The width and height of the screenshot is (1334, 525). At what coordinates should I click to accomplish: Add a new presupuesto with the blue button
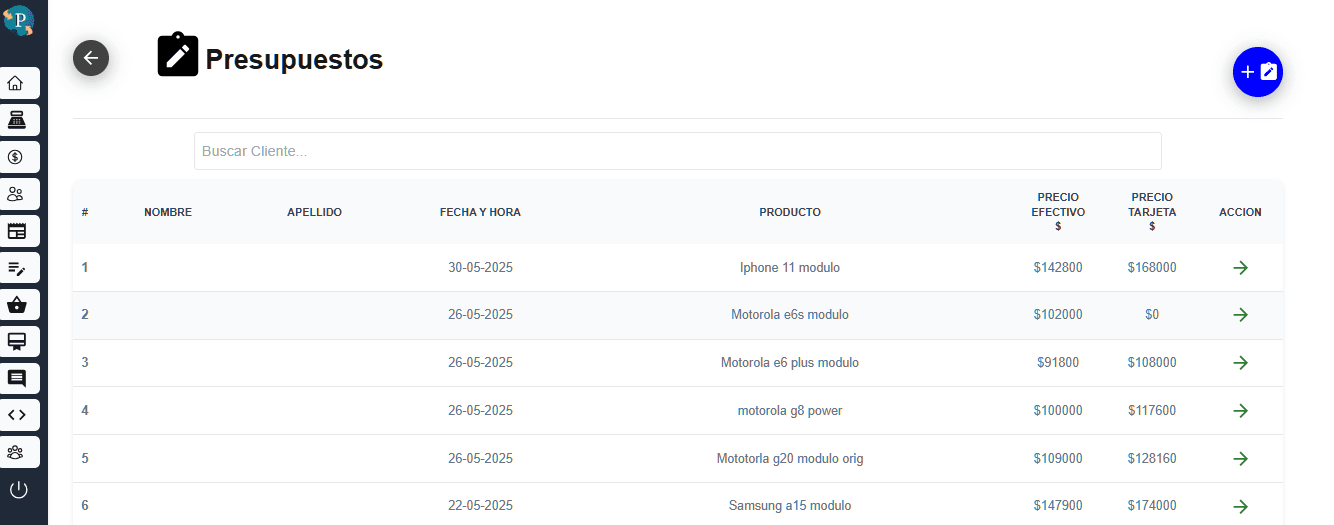click(1257, 72)
